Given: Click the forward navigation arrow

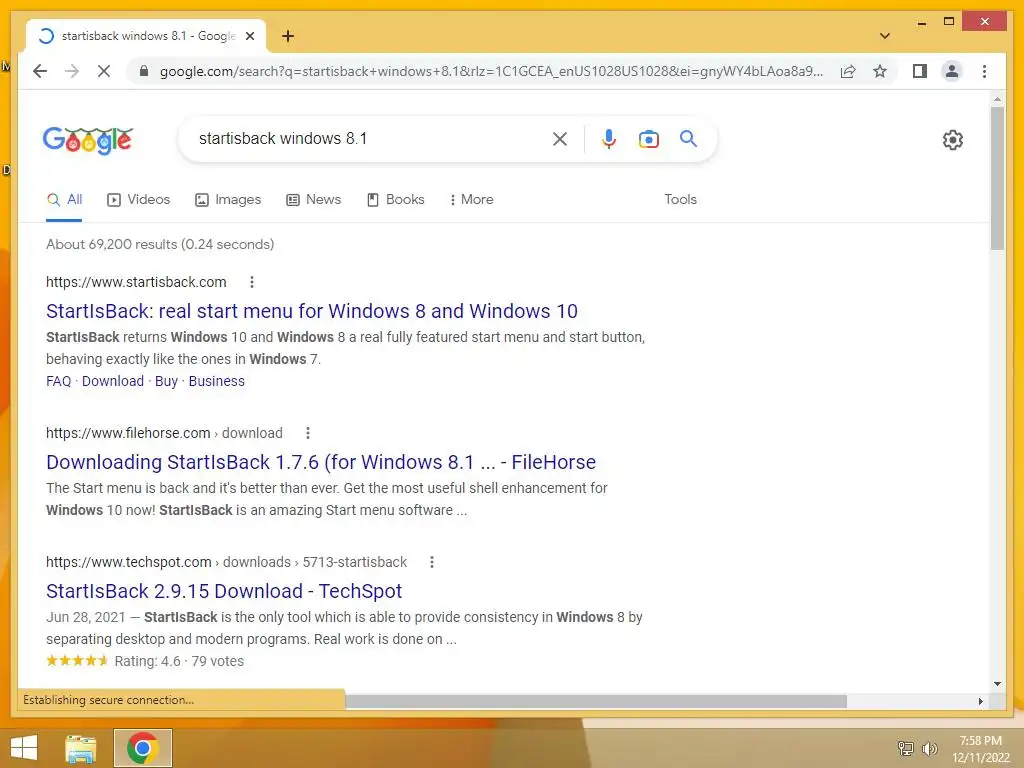Looking at the screenshot, I should pyautogui.click(x=72, y=71).
